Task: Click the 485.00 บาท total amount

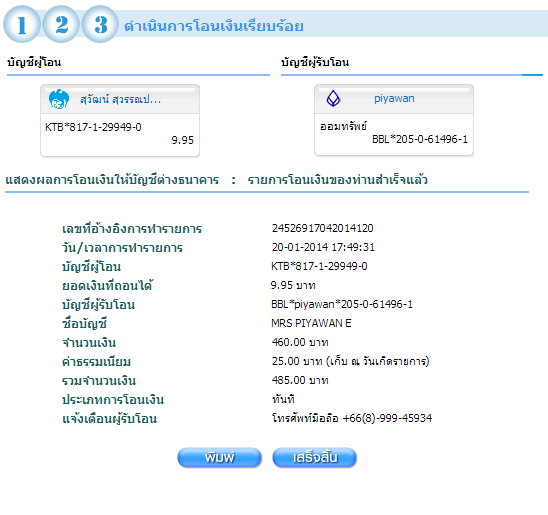Action: (x=300, y=380)
